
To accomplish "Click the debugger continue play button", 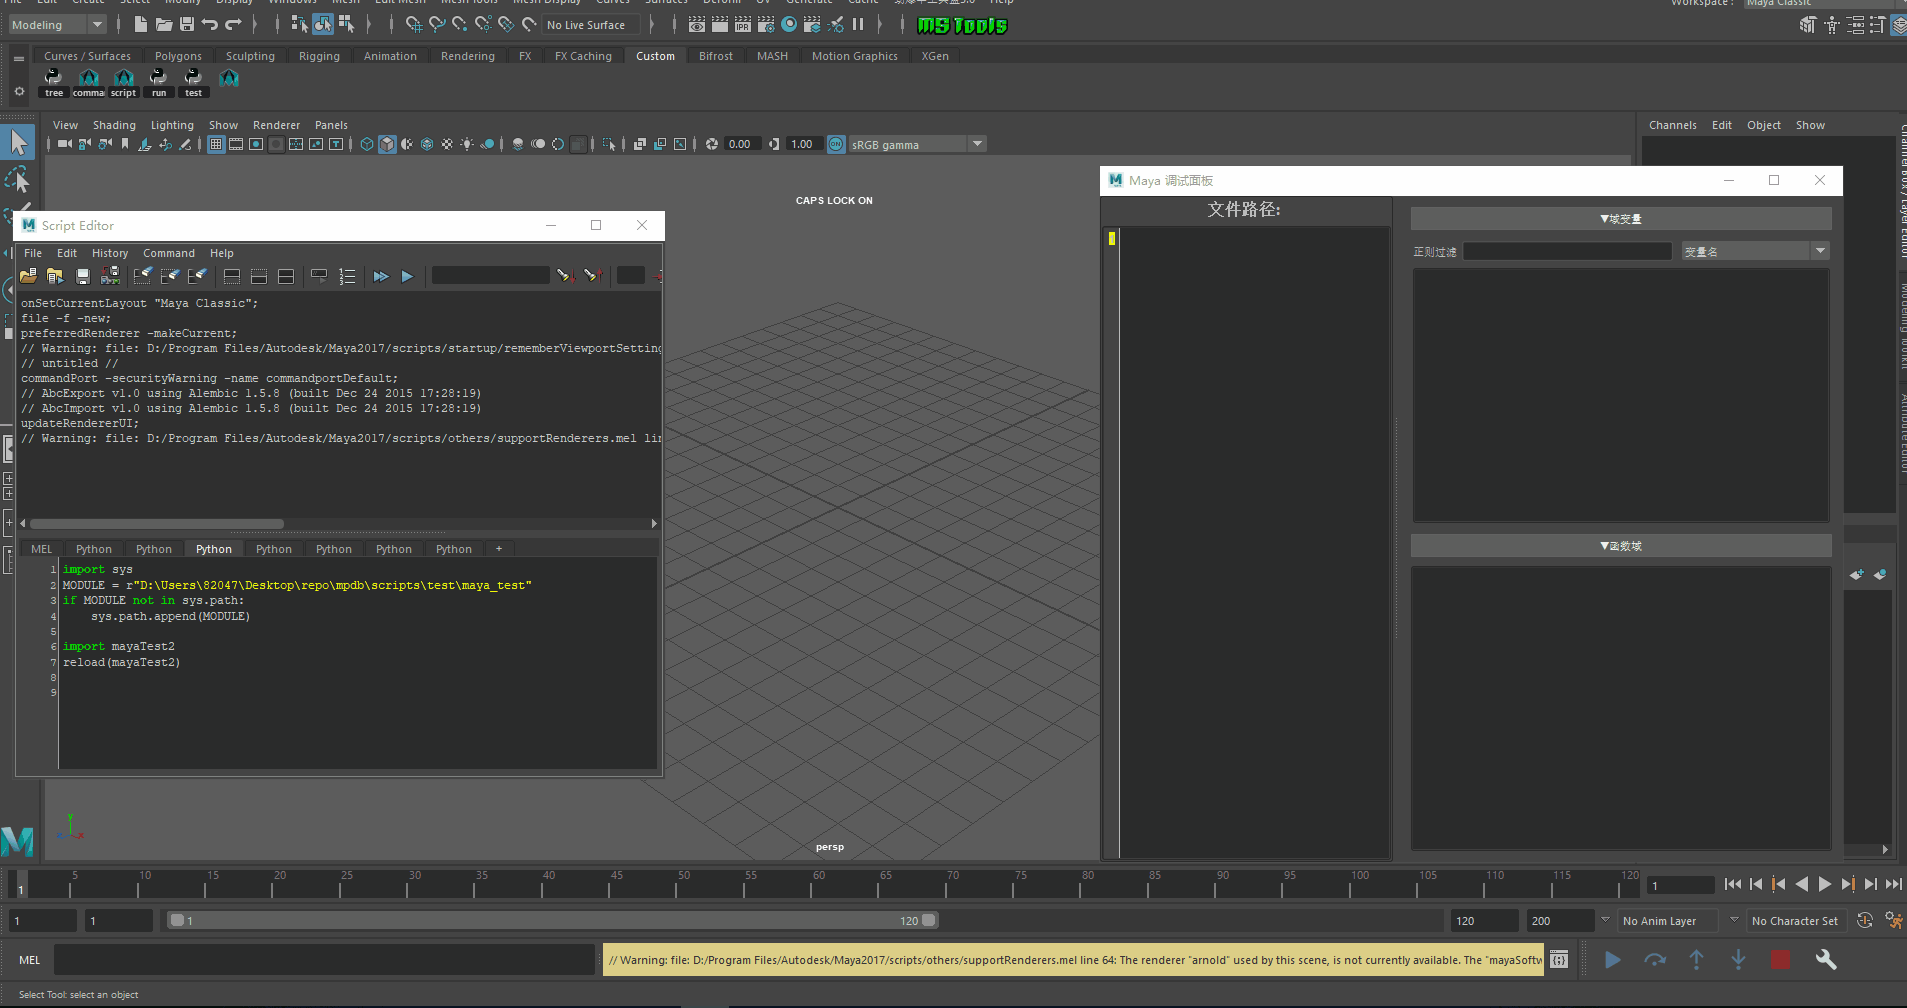I will point(1613,960).
